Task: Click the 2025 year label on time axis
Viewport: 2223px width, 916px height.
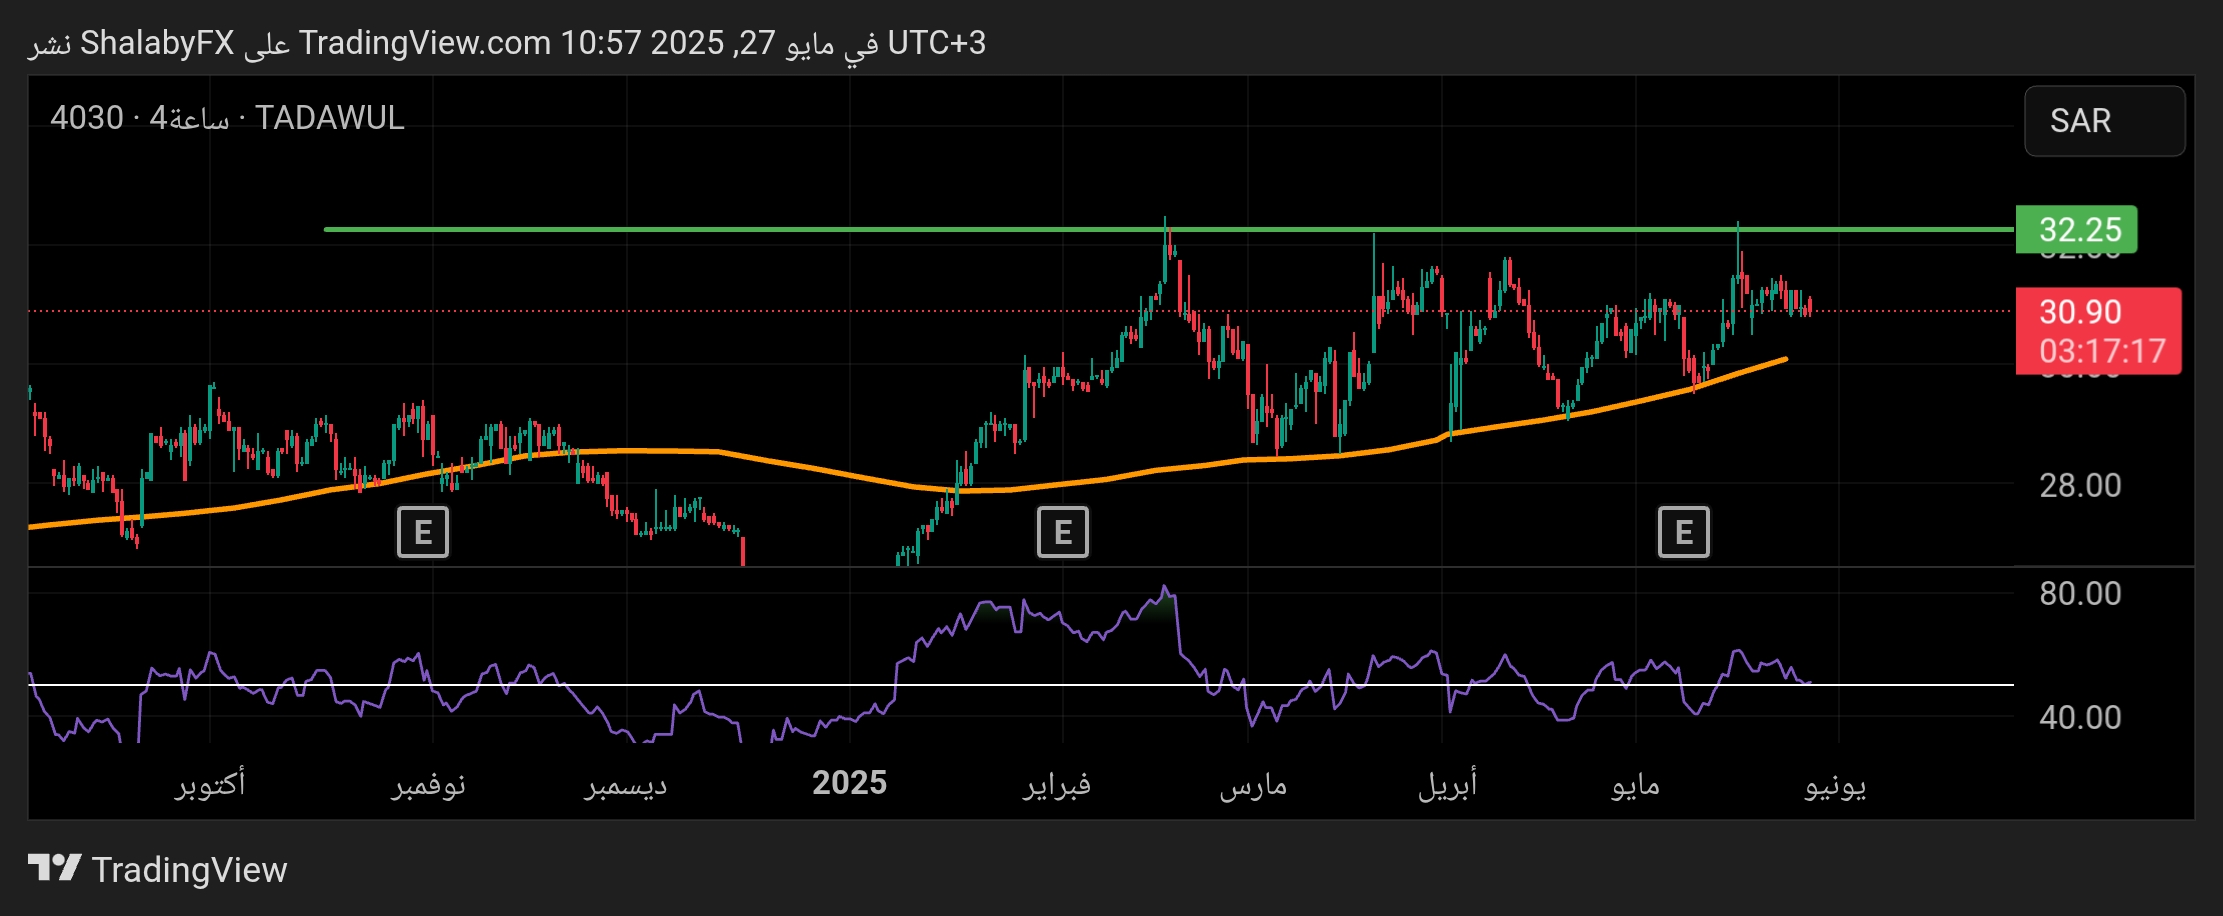Action: click(849, 783)
